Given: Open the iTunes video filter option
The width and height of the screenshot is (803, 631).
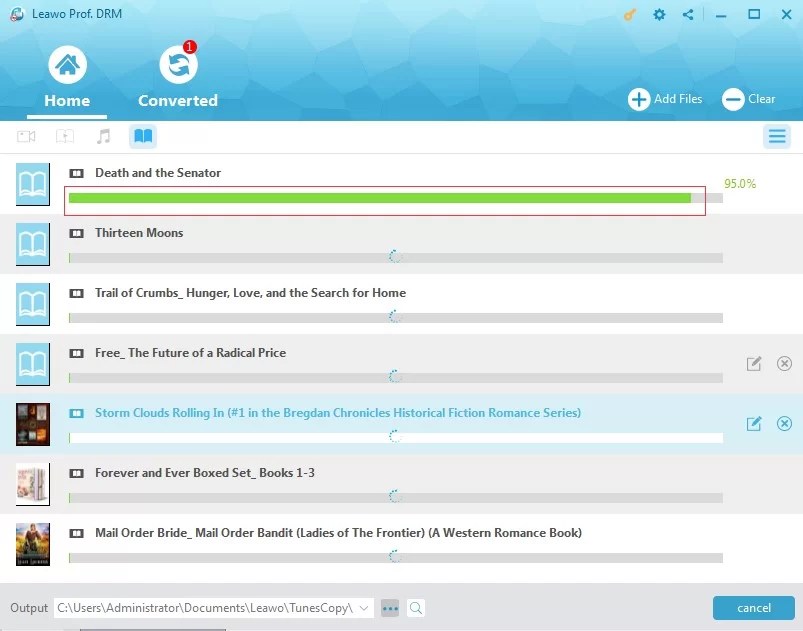Looking at the screenshot, I should coord(66,136).
